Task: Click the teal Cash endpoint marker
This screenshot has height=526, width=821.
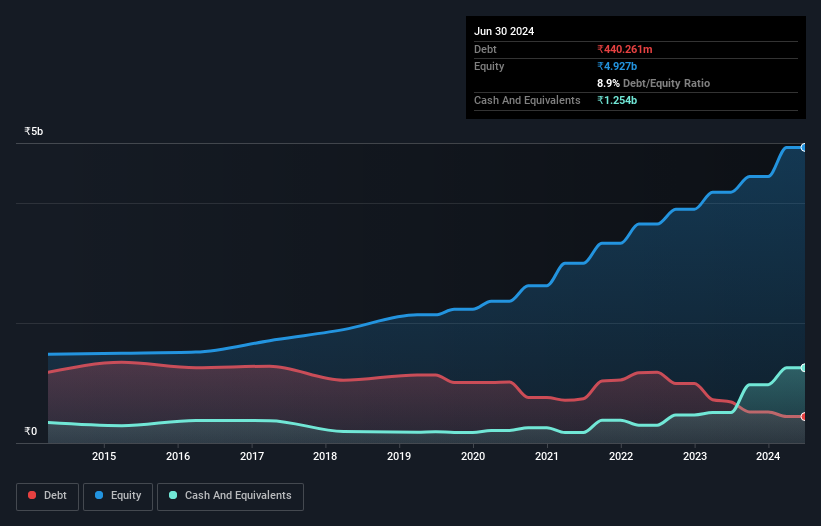Action: (804, 368)
